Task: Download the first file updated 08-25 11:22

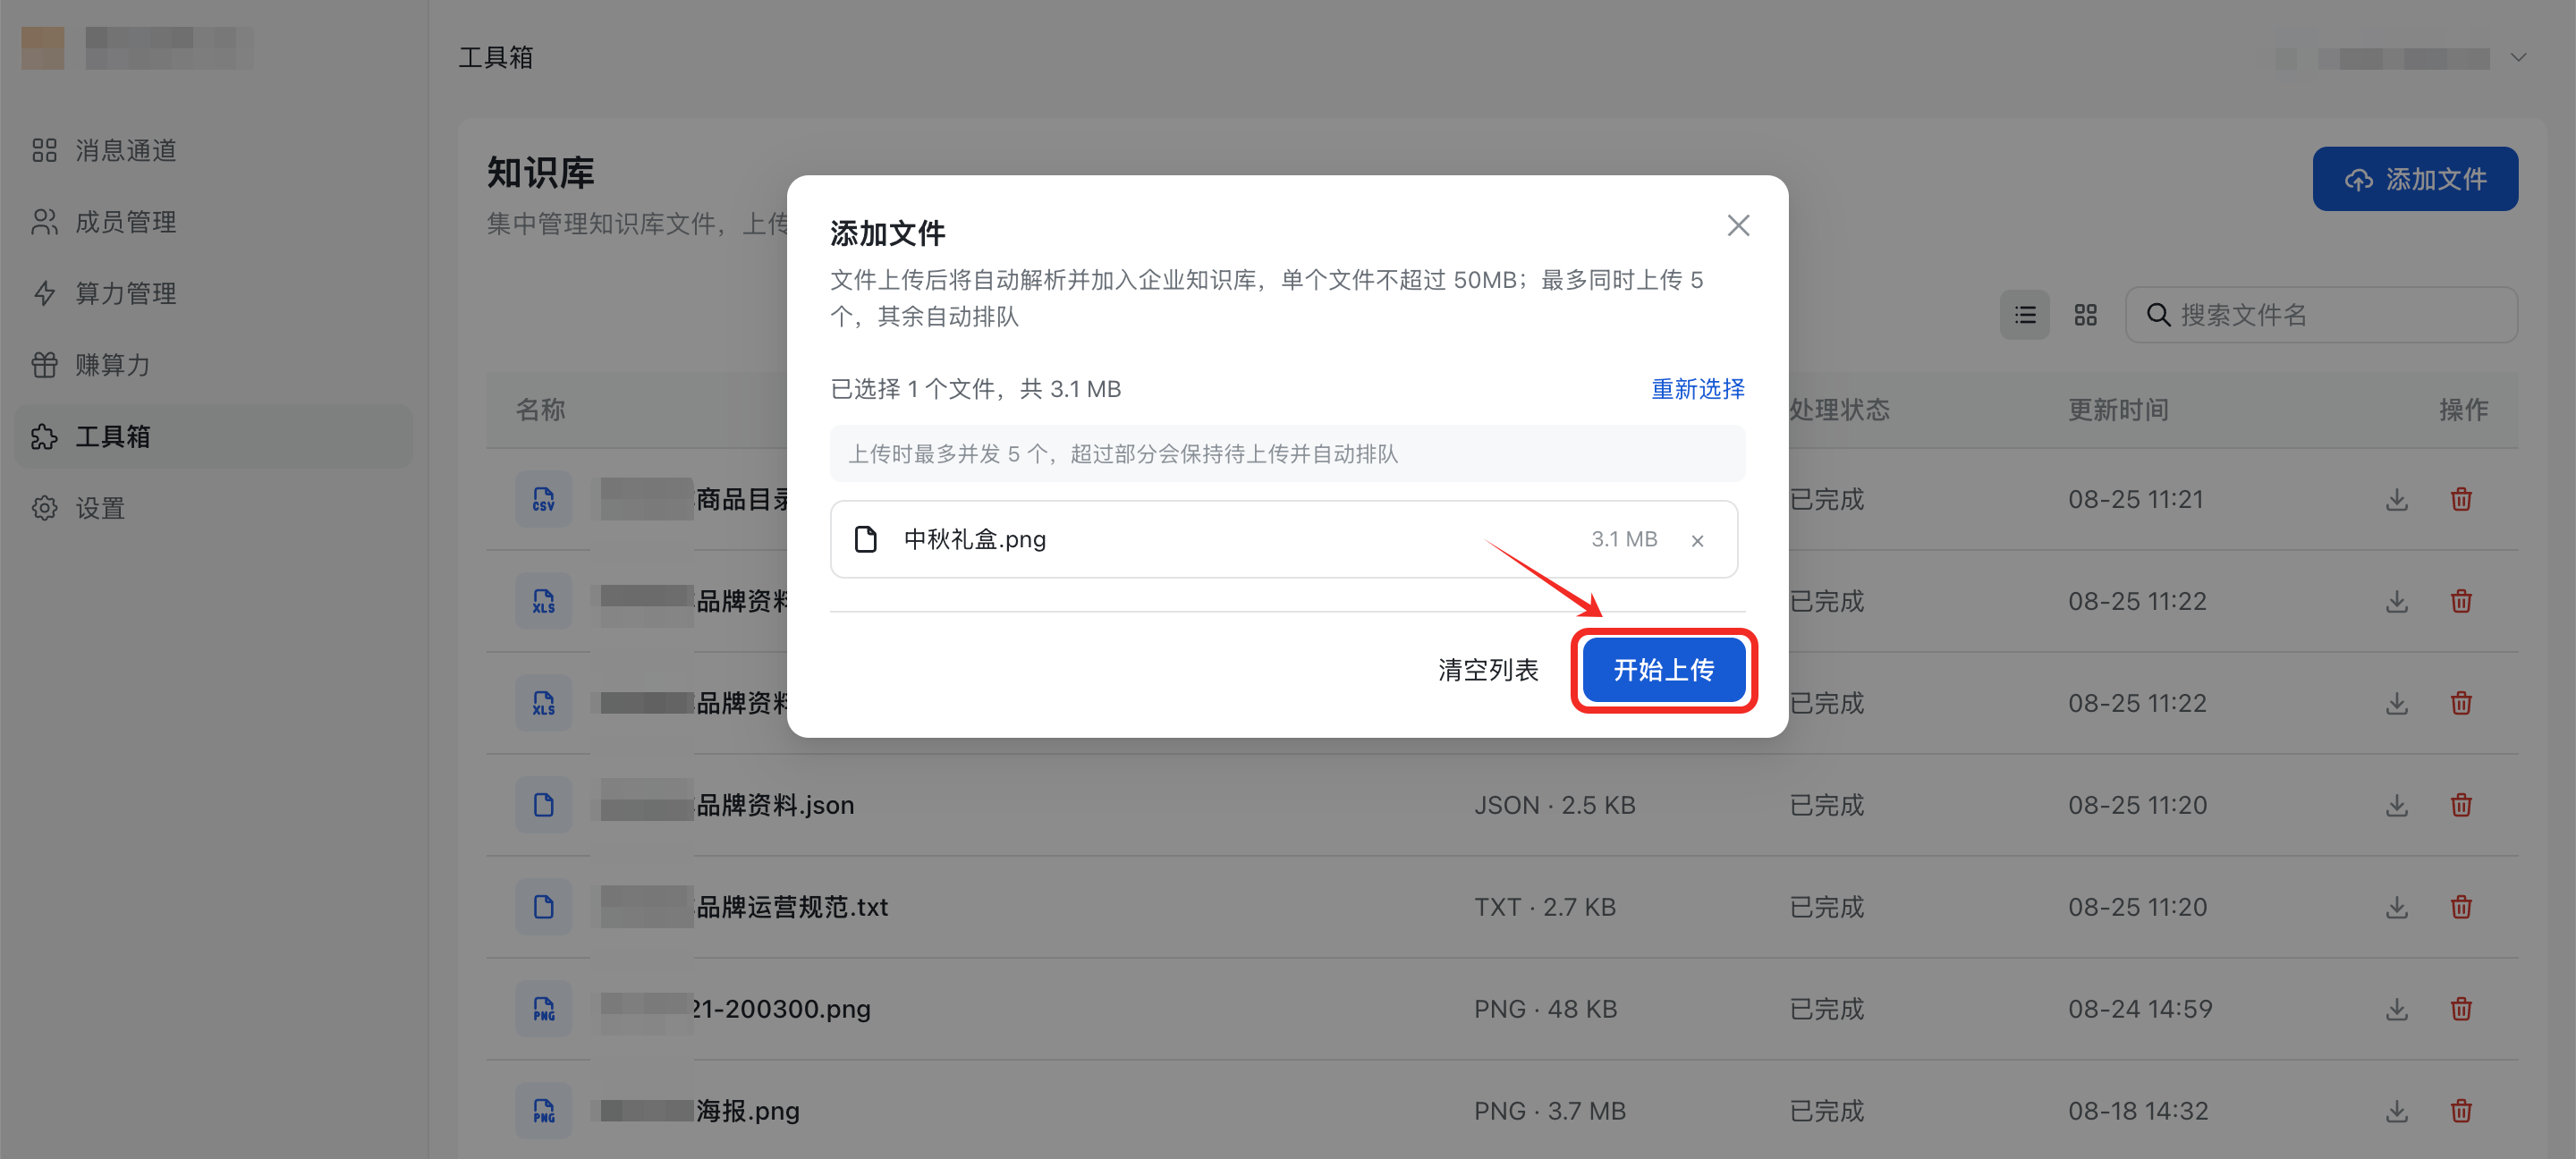Action: coord(2396,601)
